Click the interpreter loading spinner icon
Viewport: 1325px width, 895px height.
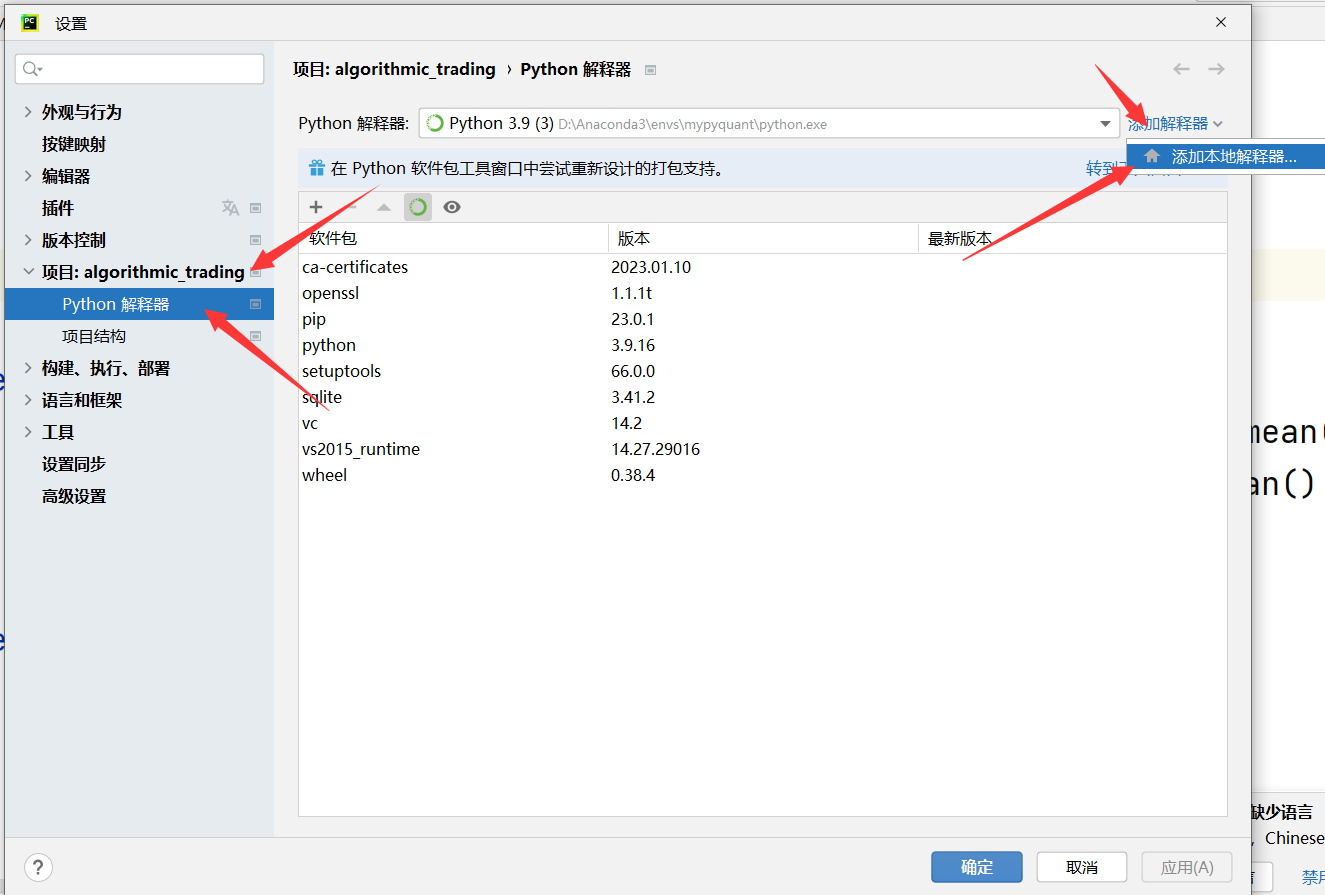[x=435, y=124]
